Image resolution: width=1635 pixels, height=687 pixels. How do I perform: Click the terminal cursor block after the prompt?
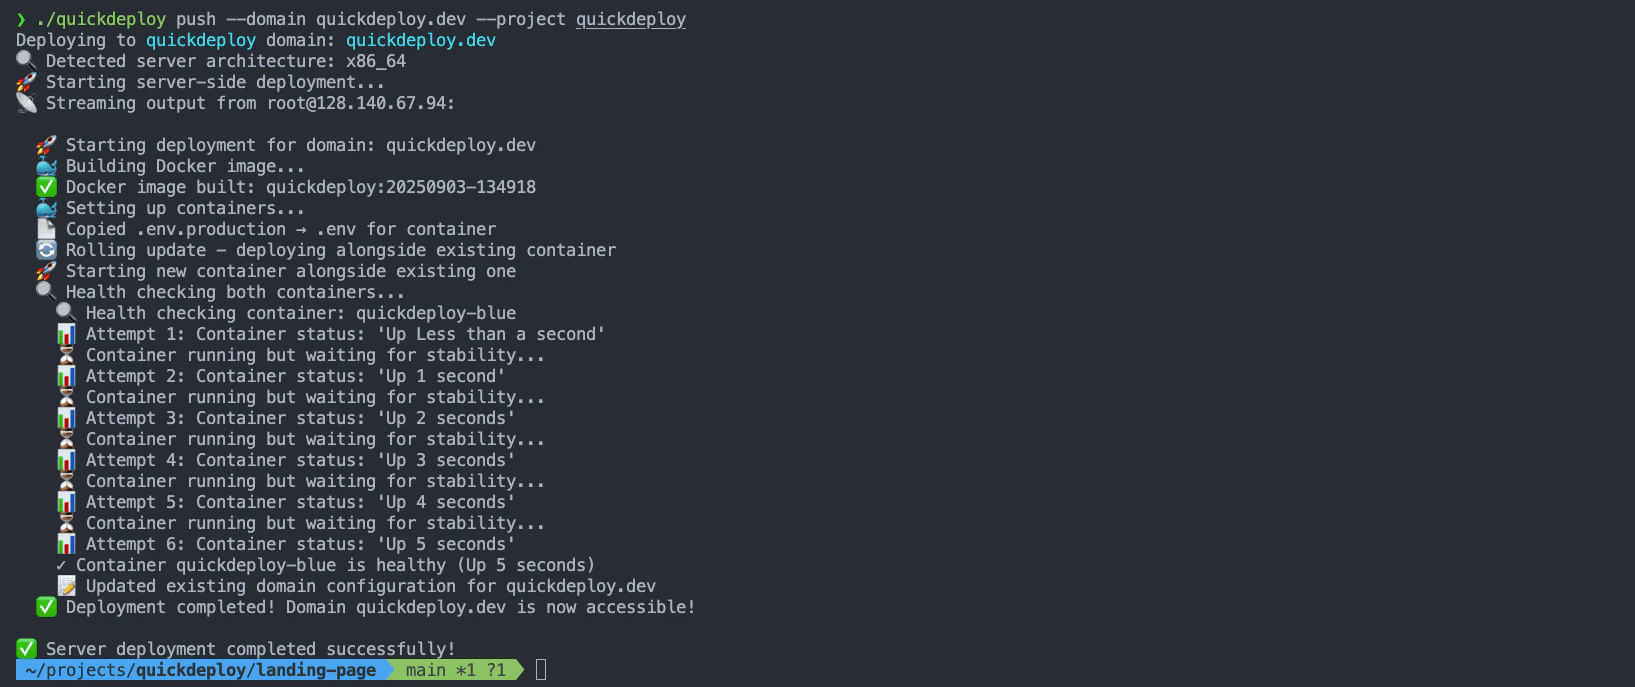pyautogui.click(x=541, y=670)
